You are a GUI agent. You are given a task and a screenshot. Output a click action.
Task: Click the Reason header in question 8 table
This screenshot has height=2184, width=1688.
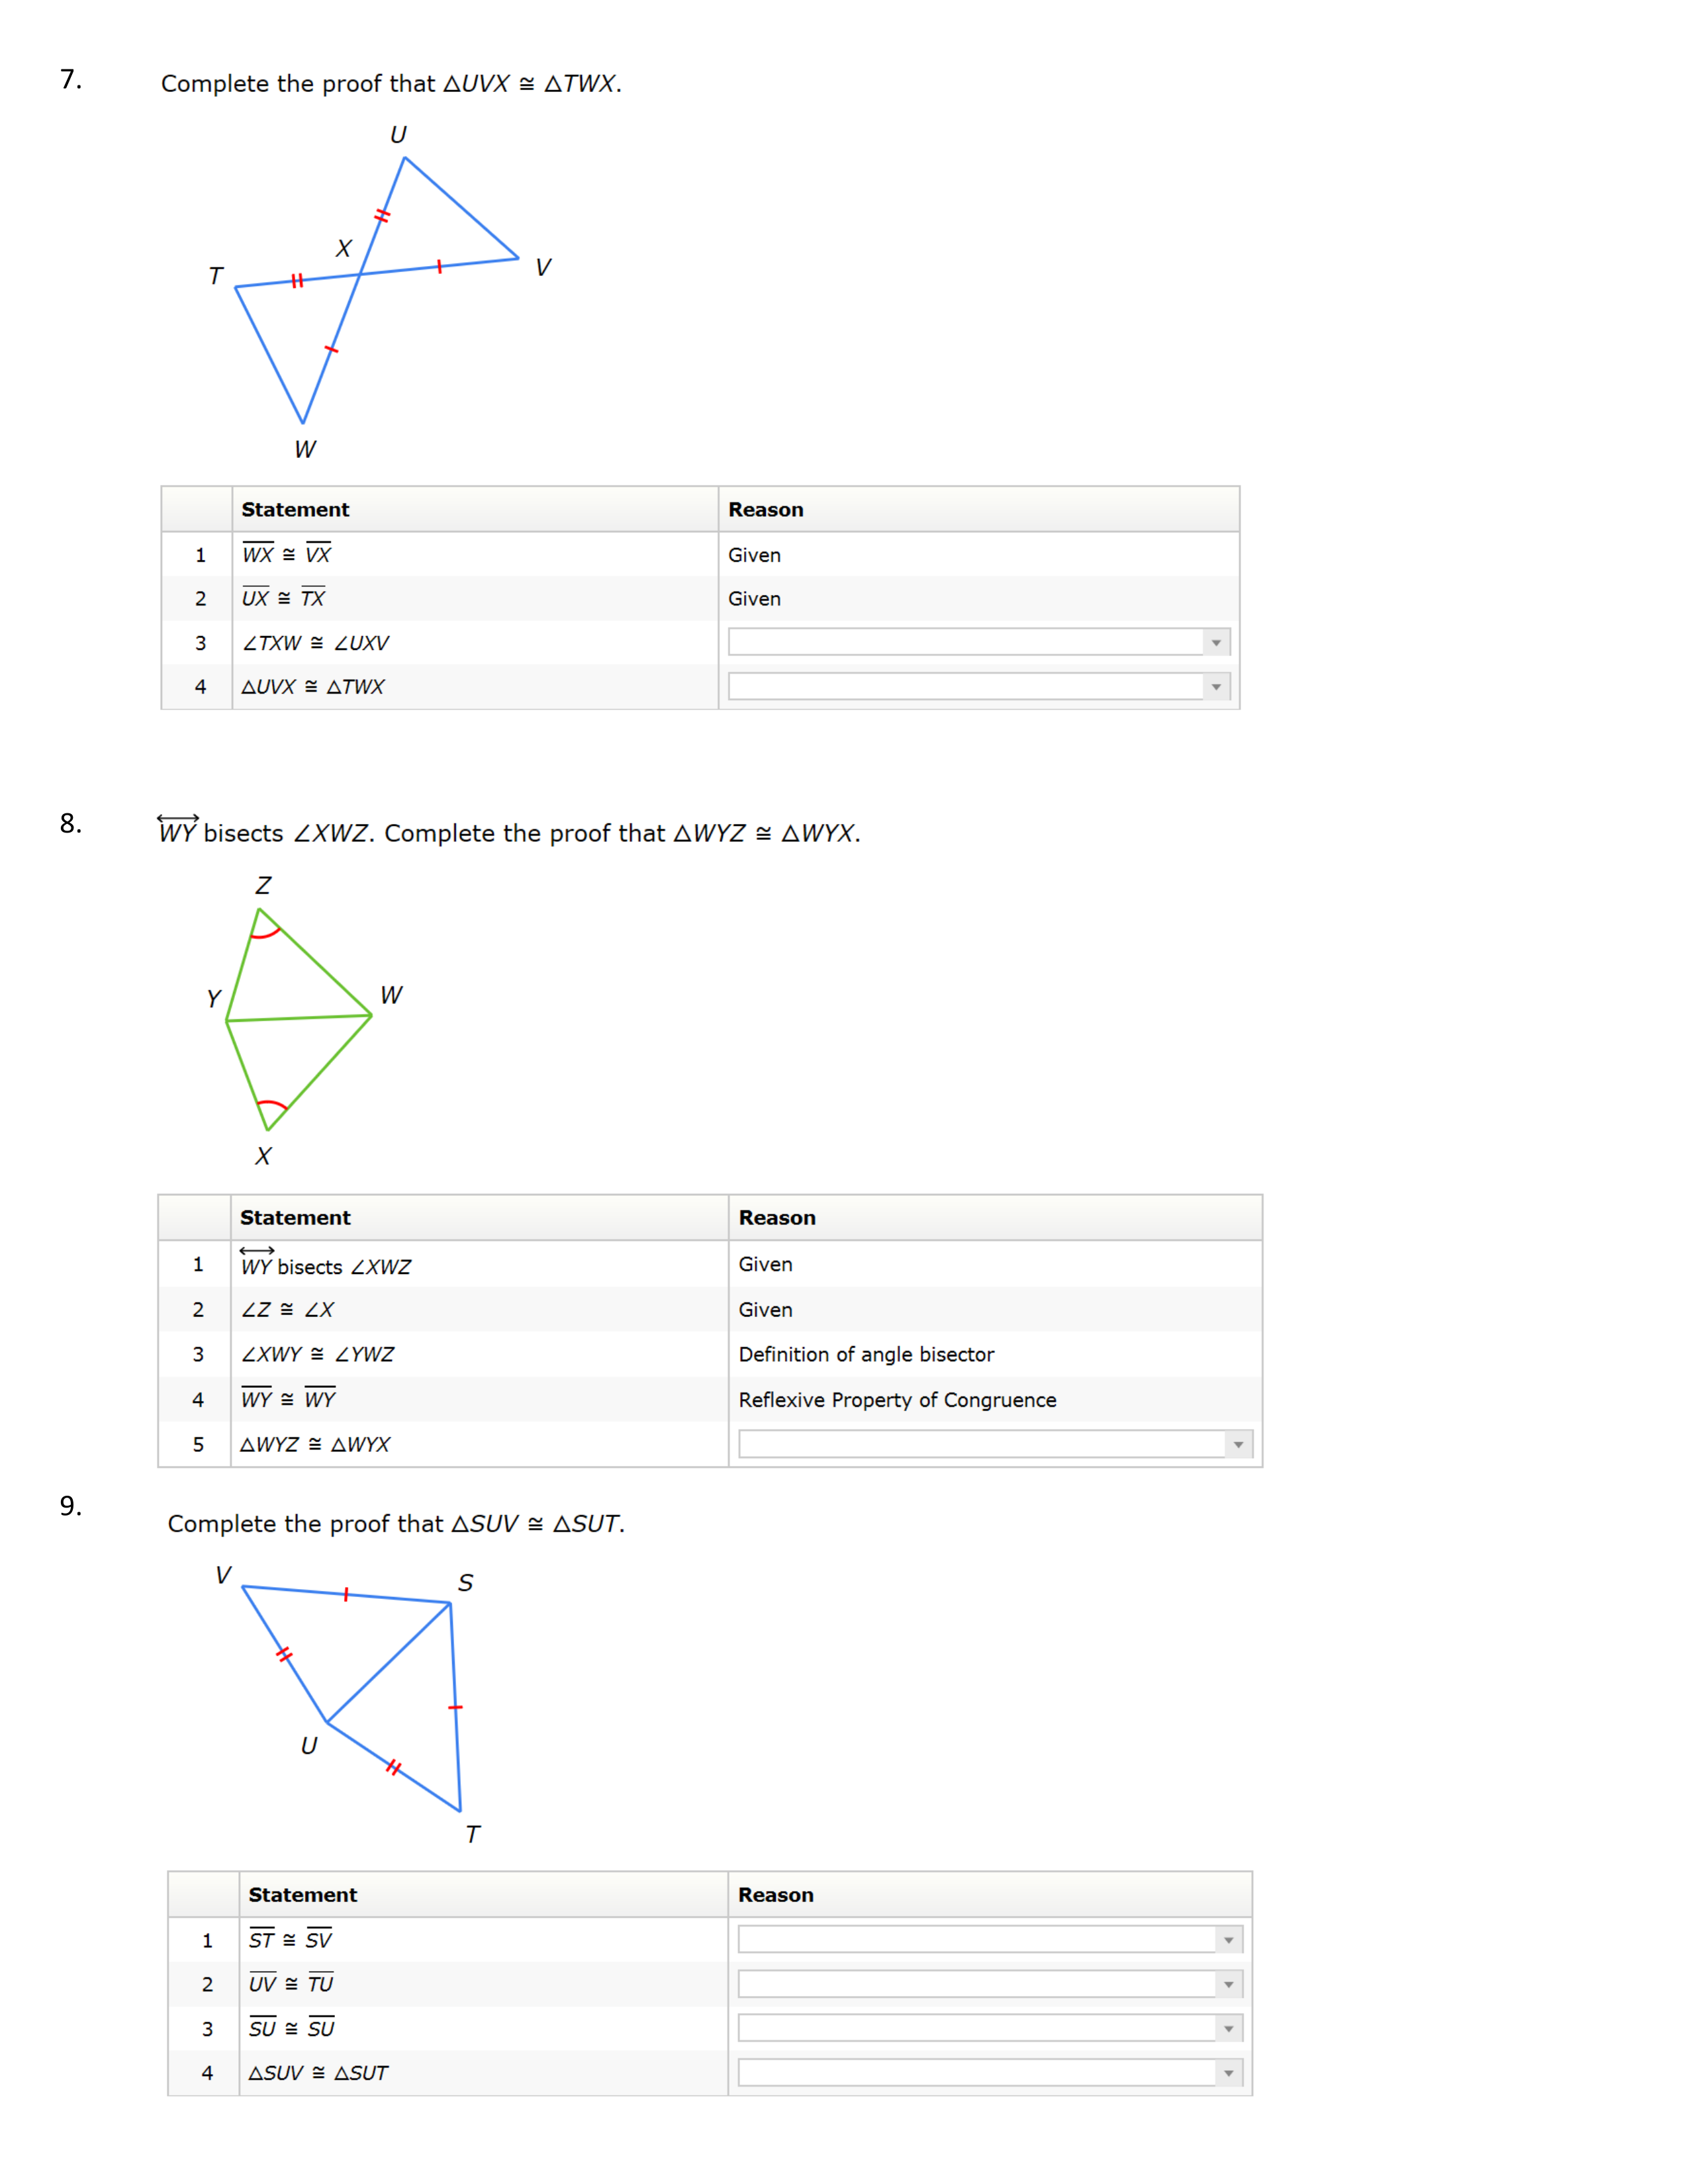(x=777, y=1218)
